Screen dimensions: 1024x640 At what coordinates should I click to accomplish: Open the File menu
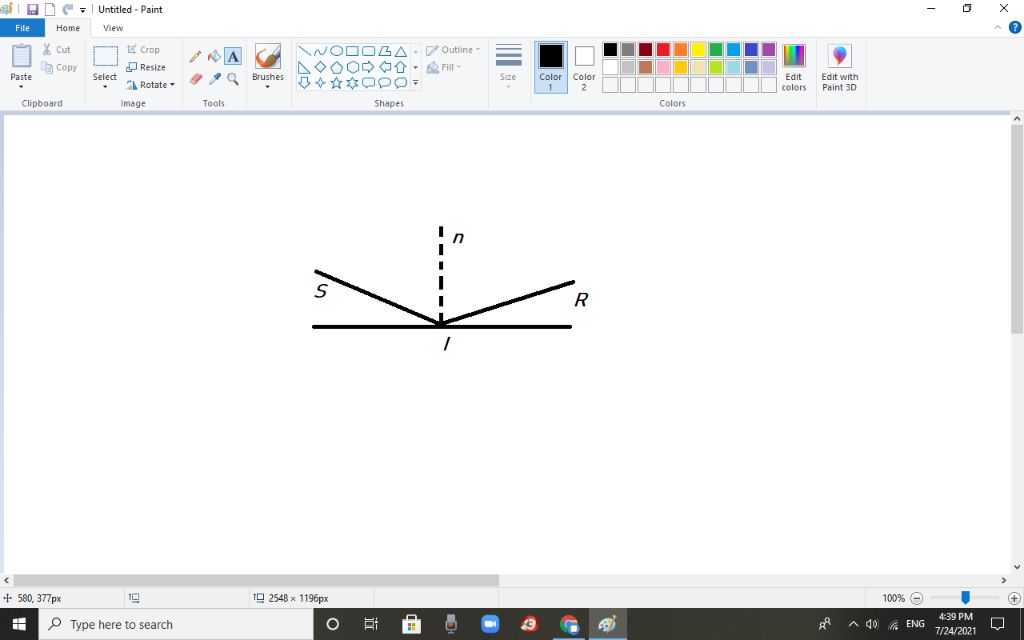pyautogui.click(x=22, y=28)
